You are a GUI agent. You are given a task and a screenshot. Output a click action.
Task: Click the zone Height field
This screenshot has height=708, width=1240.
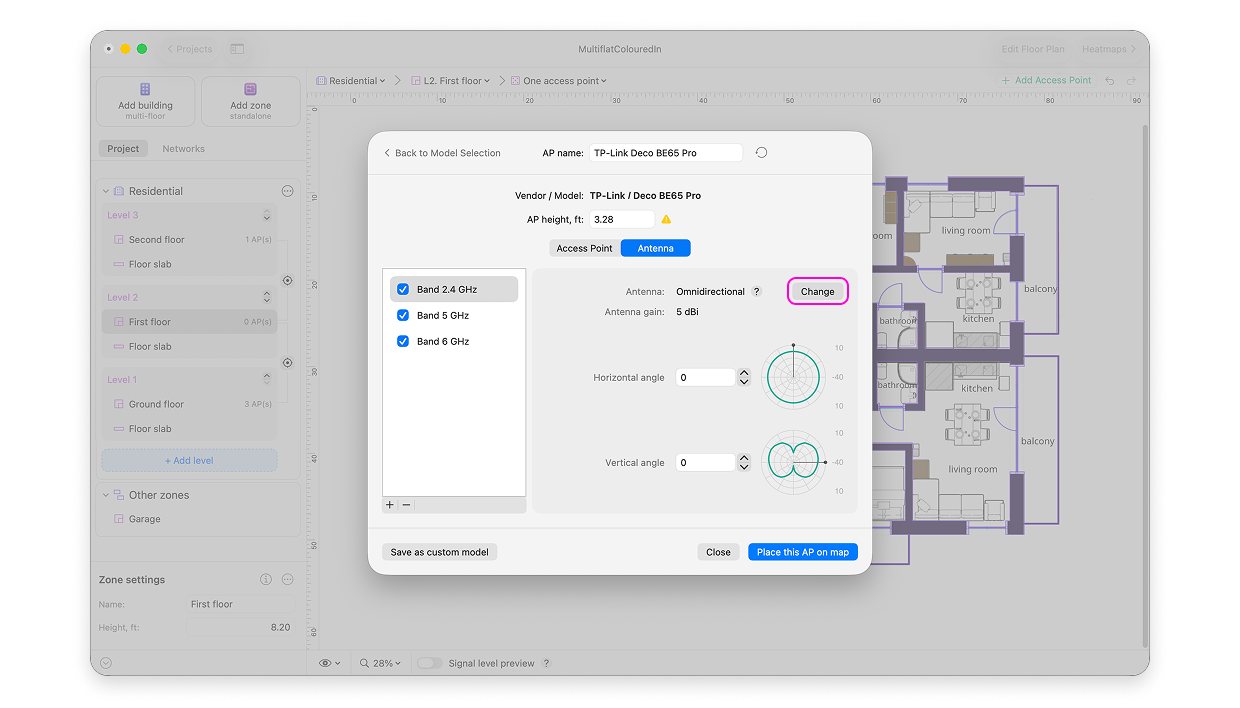(240, 628)
